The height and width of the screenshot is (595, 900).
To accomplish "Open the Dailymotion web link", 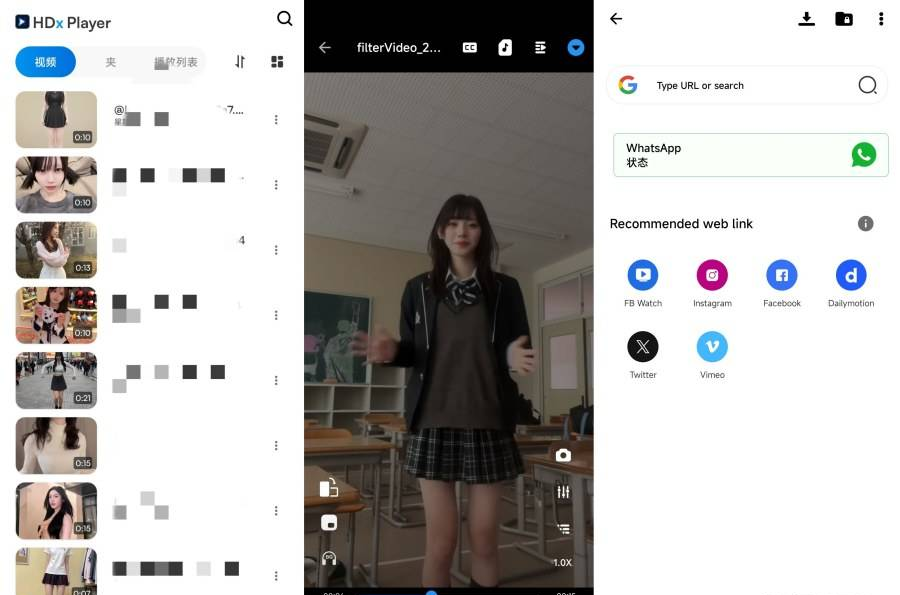I will point(851,276).
